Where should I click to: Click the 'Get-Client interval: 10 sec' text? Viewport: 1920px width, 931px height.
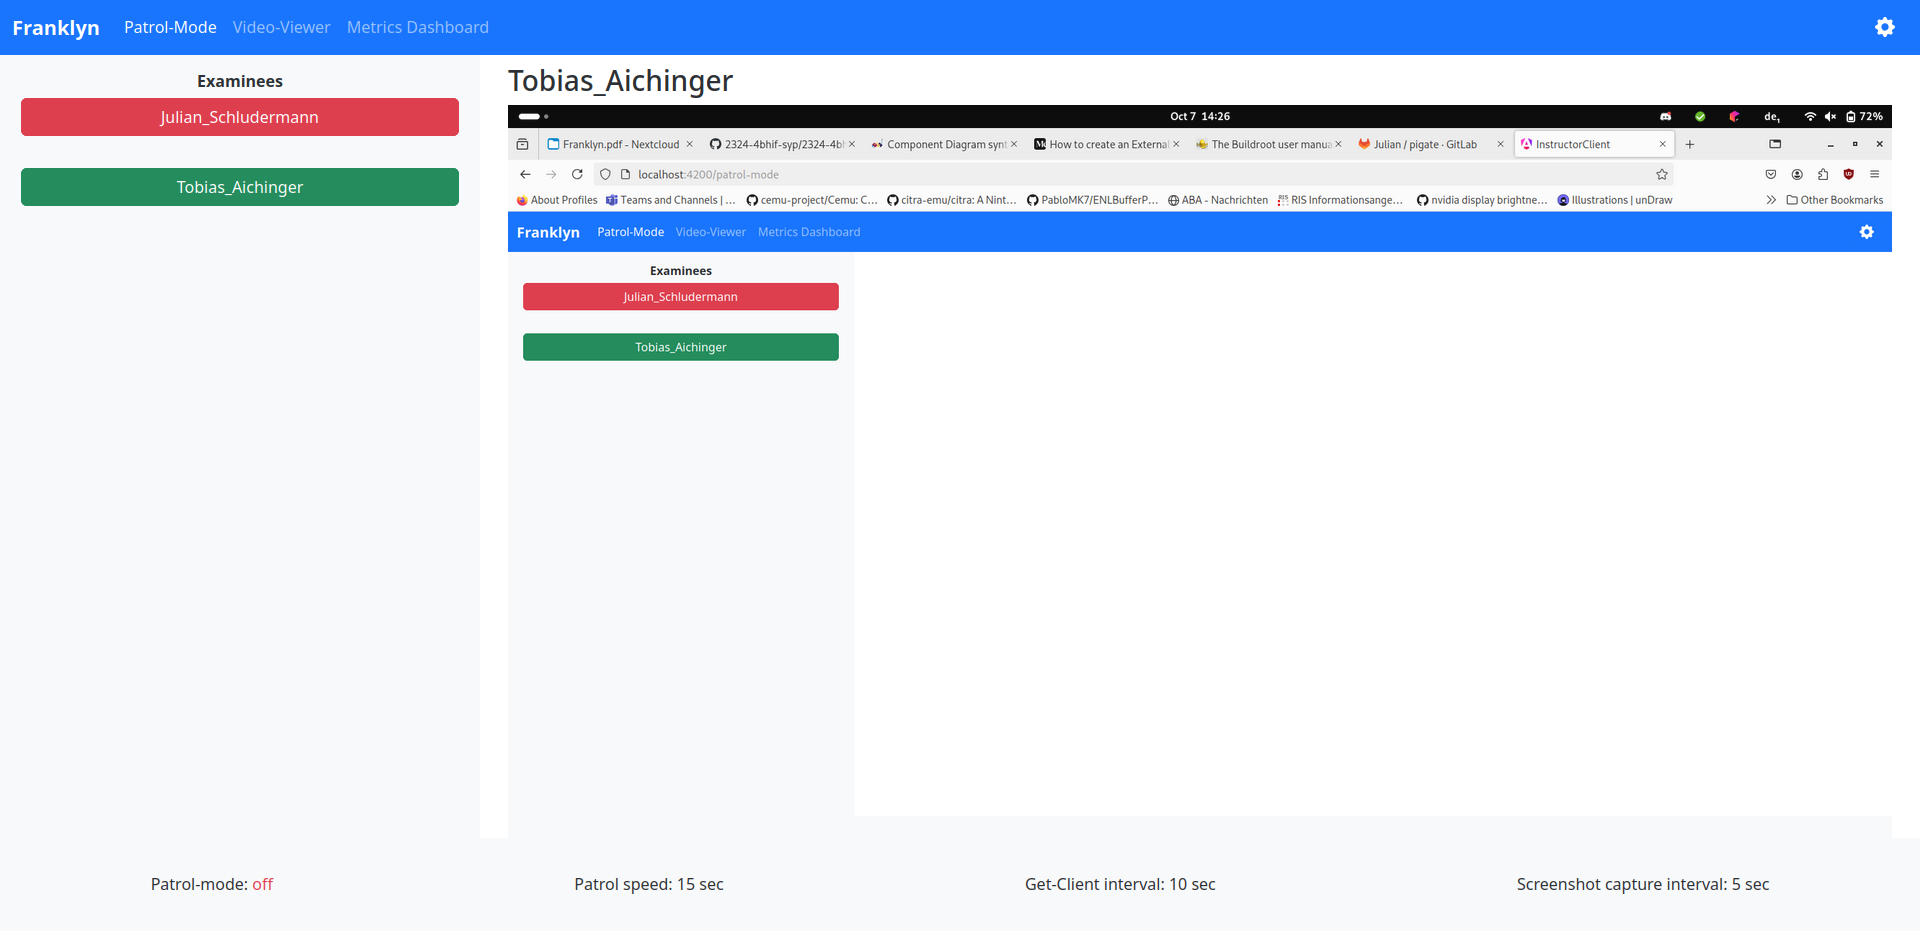(x=1120, y=884)
